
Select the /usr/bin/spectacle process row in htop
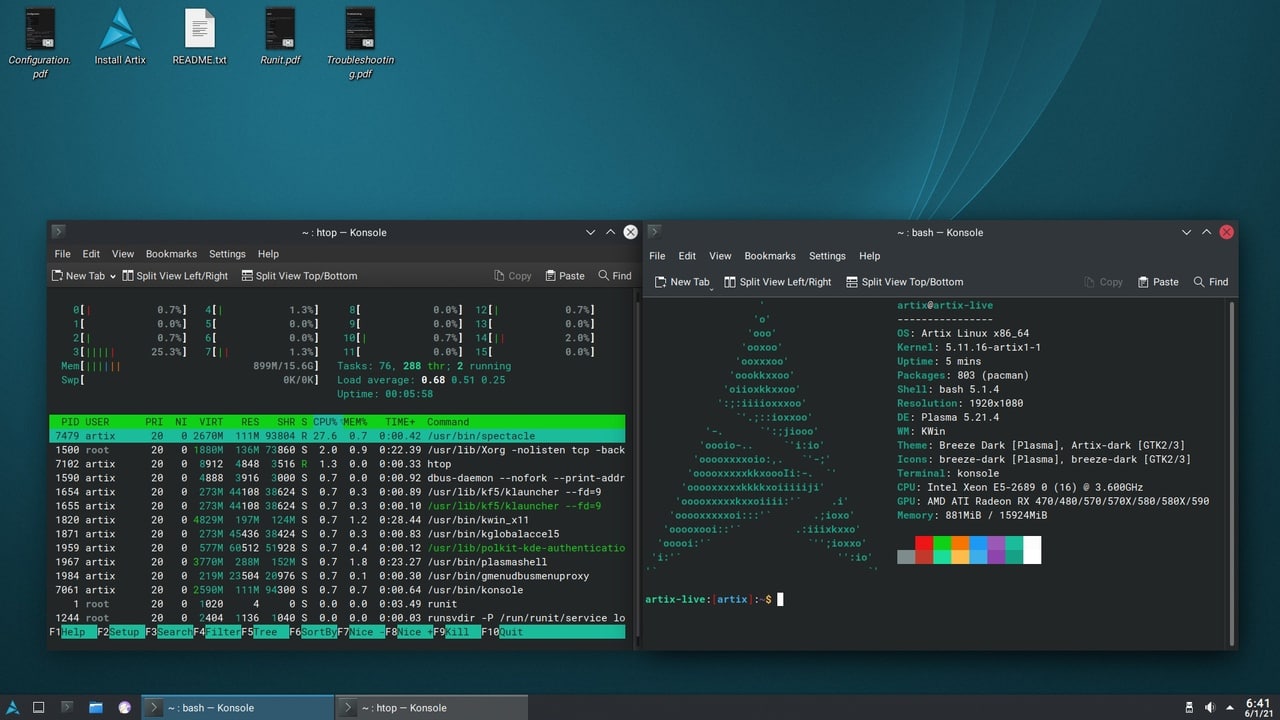point(337,436)
